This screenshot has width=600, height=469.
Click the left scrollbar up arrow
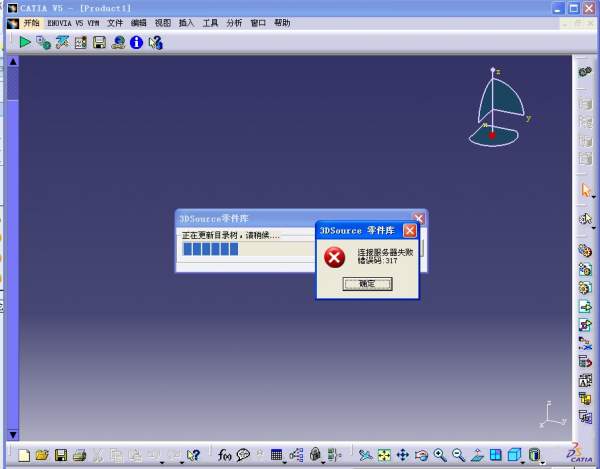tap(13, 62)
